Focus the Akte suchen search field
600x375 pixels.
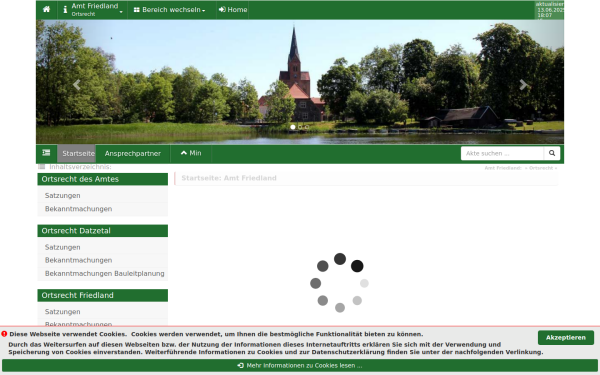pyautogui.click(x=502, y=153)
